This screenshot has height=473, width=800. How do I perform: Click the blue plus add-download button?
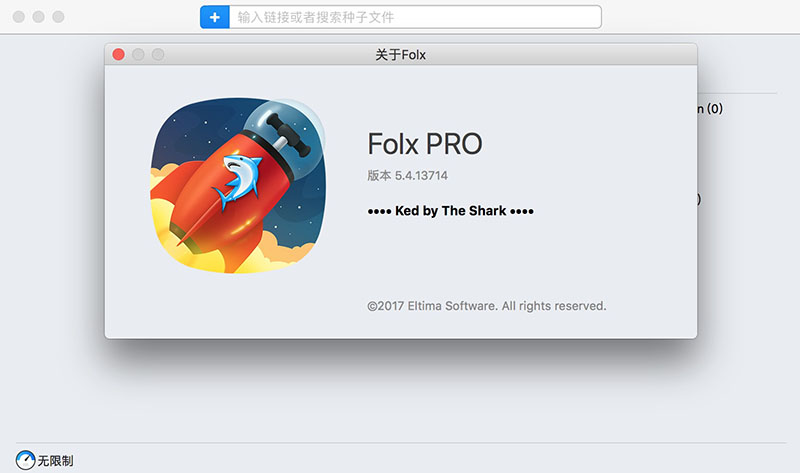(214, 17)
